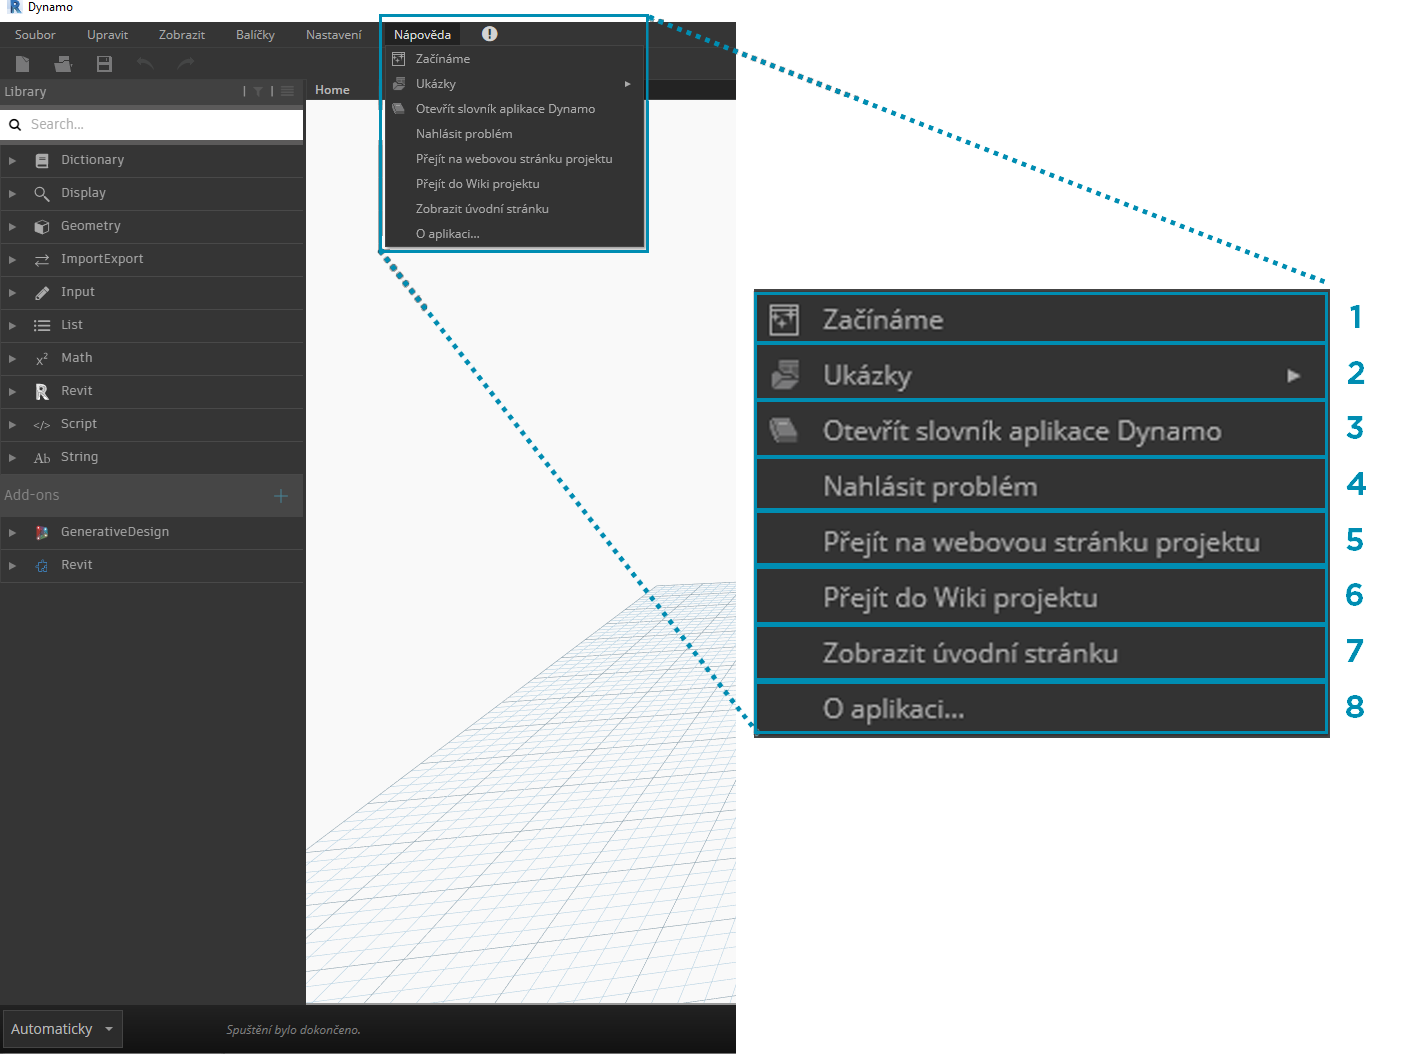
Task: Click the Math x-squared icon
Action: coord(42,358)
